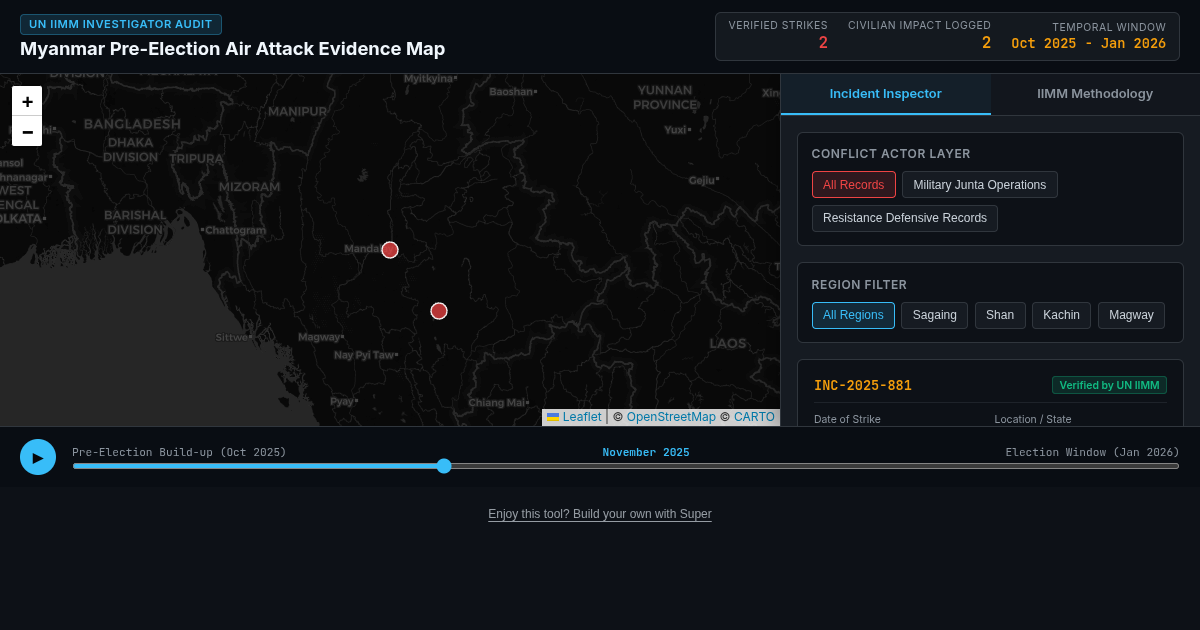This screenshot has width=1200, height=630.
Task: Filter region to Shan
Action: pyautogui.click(x=1000, y=315)
